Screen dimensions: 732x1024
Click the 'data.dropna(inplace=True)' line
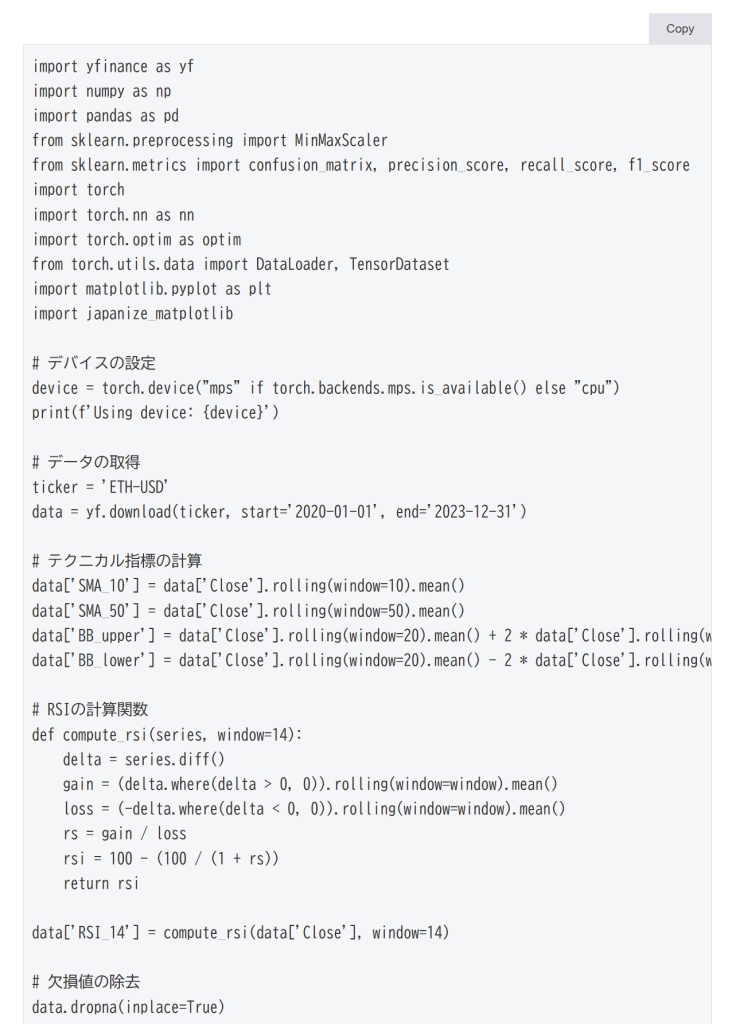[x=128, y=1007]
